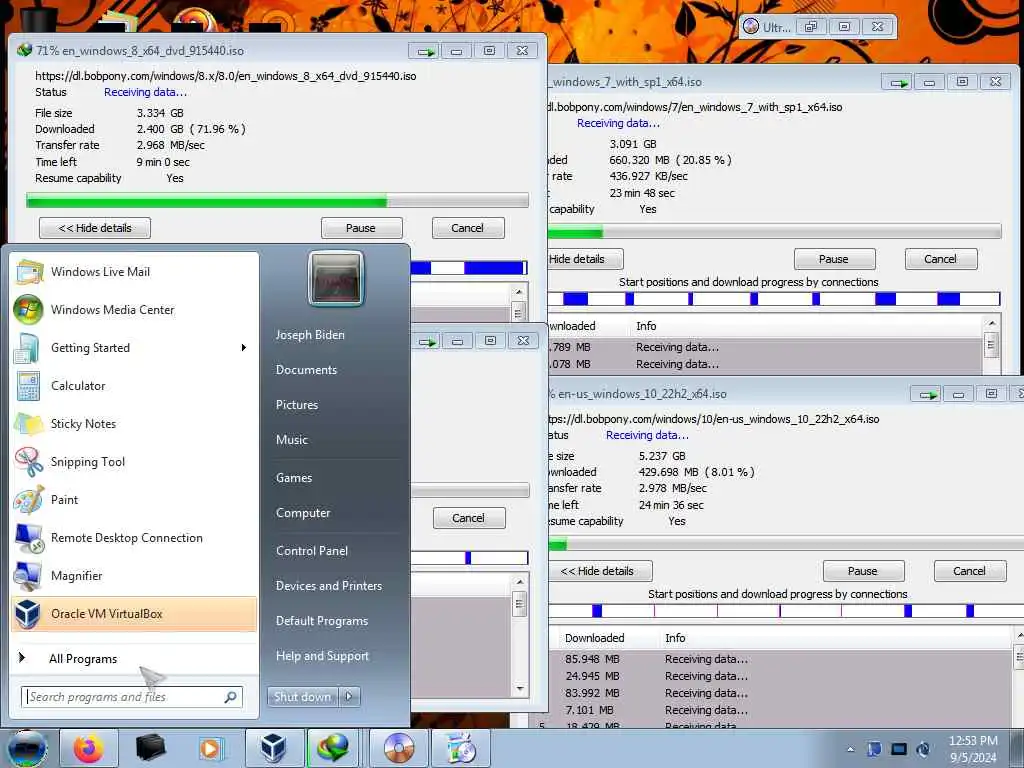This screenshot has height=768, width=1024.
Task: Click the Windows 7 download progress bar
Action: tap(775, 231)
